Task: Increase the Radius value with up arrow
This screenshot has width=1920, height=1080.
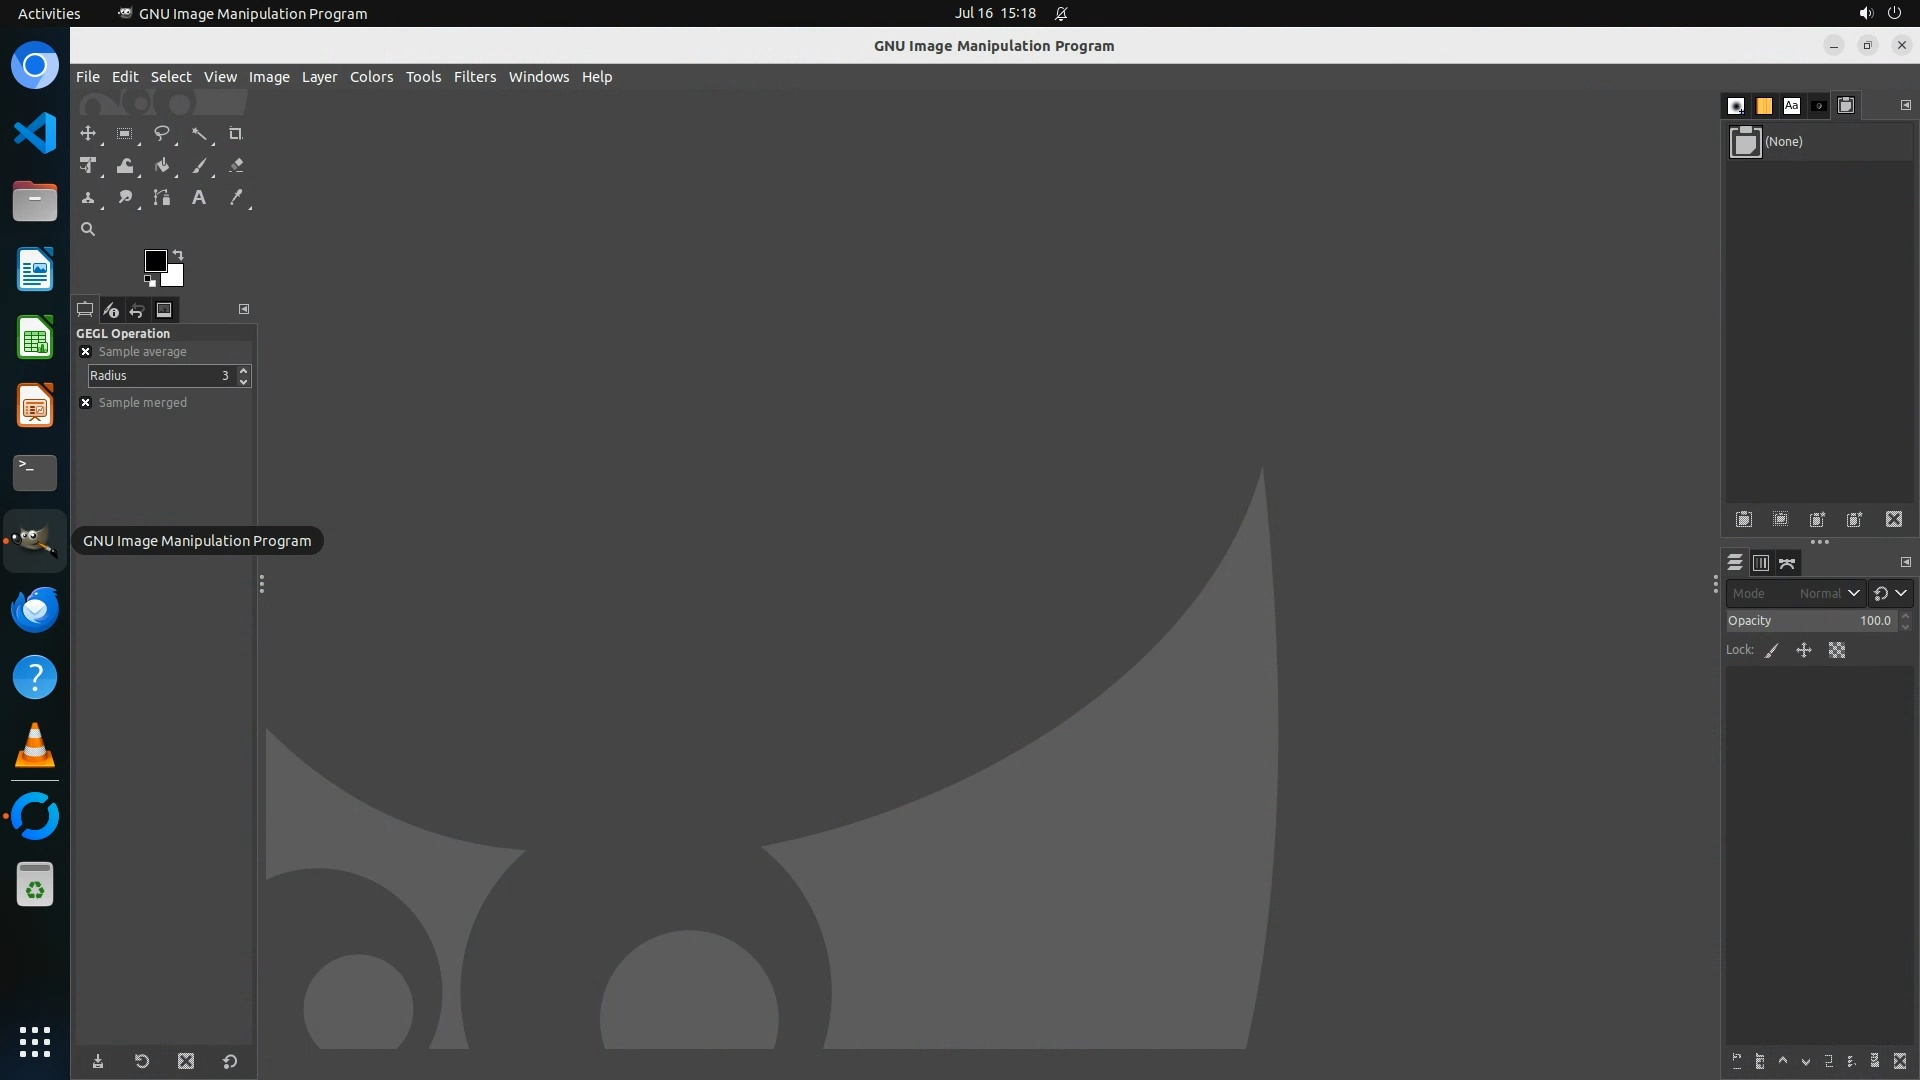Action: coord(243,370)
